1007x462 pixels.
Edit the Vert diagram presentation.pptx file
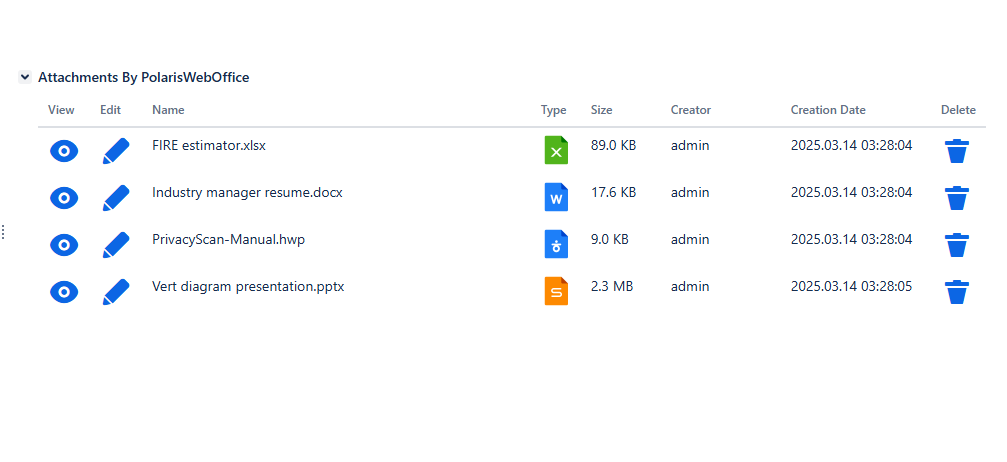tap(116, 292)
